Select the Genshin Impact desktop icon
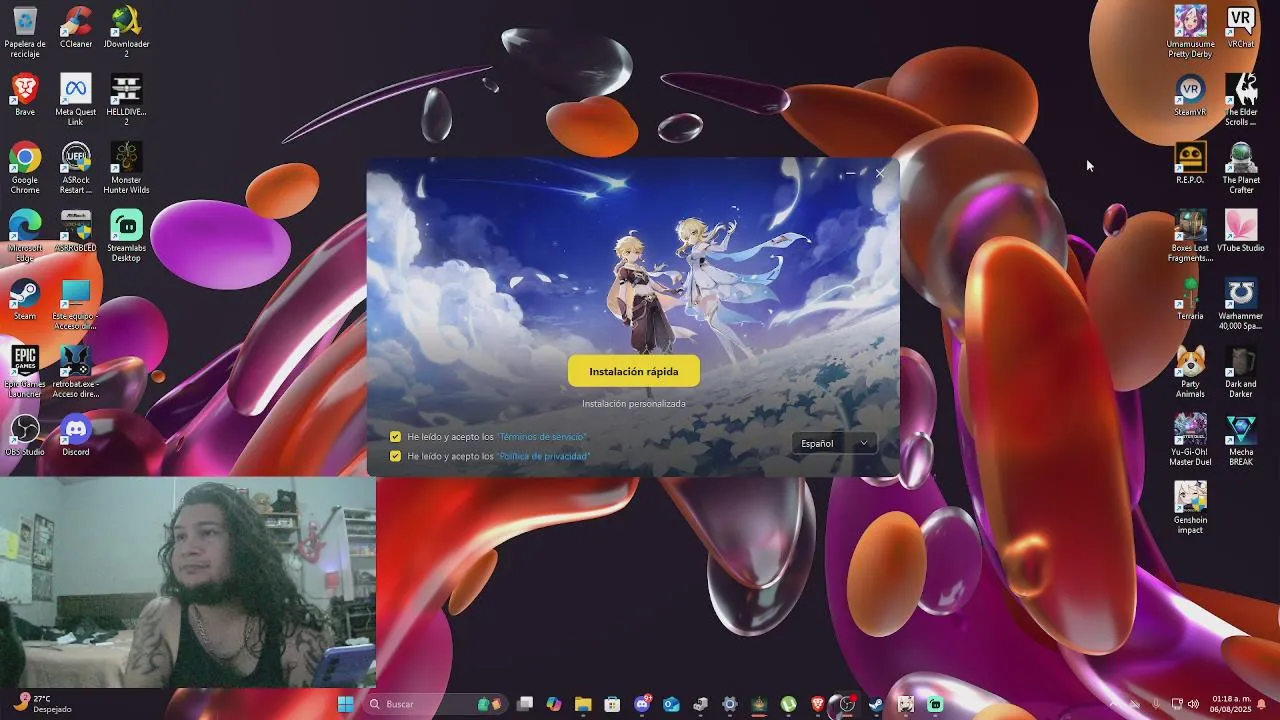1280x720 pixels. [x=1190, y=508]
